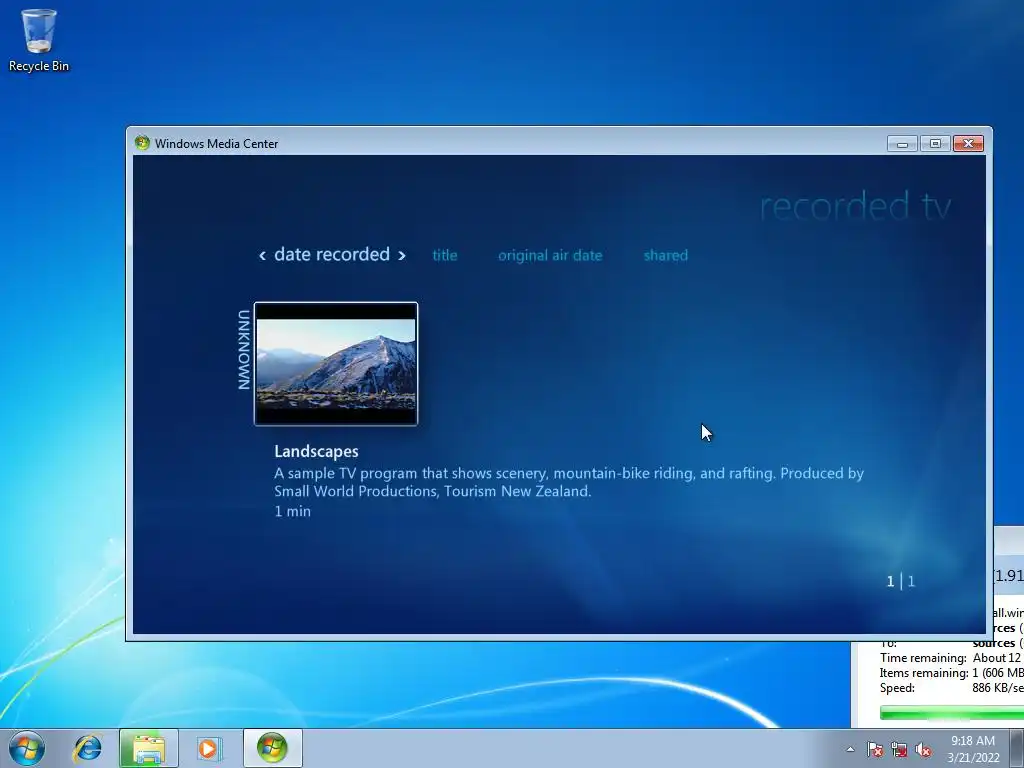Click network status tray icon
The height and width of the screenshot is (768, 1024).
(899, 749)
